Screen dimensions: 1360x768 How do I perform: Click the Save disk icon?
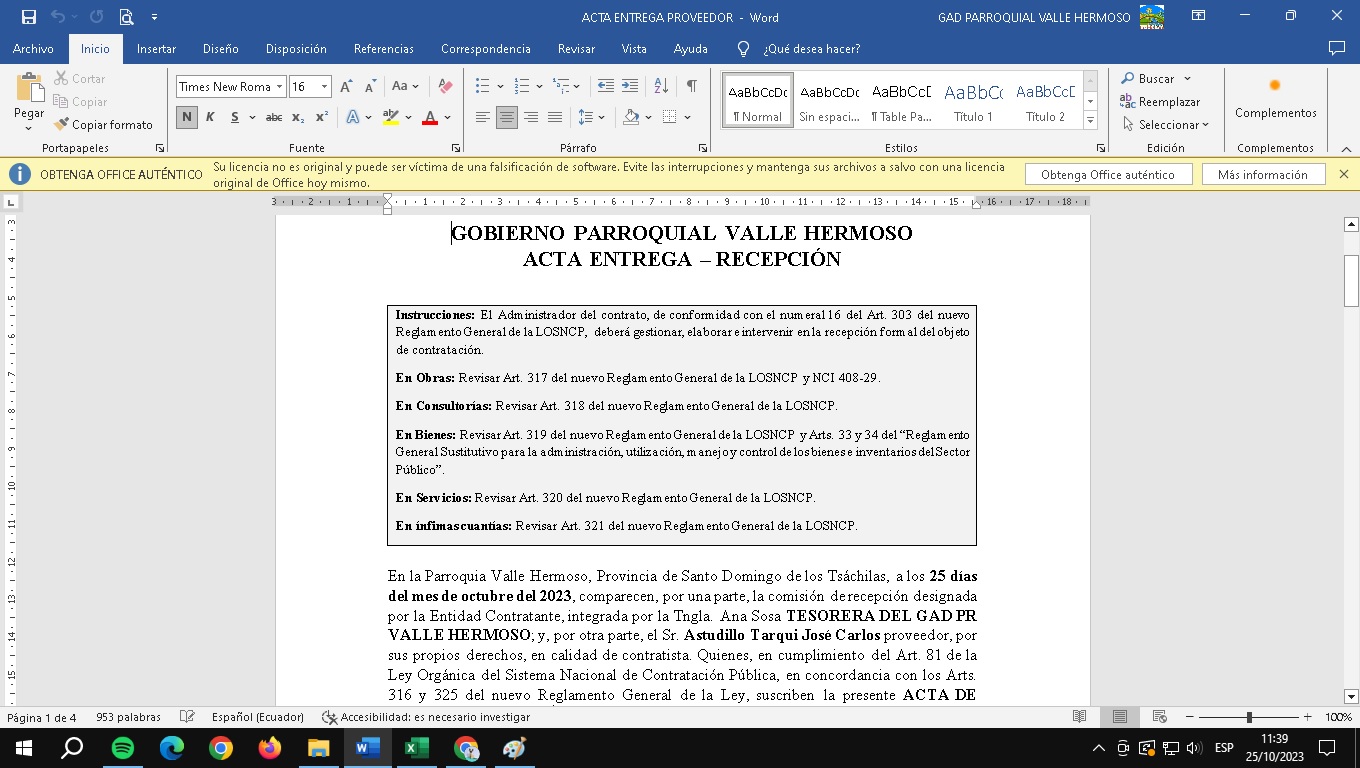28,17
